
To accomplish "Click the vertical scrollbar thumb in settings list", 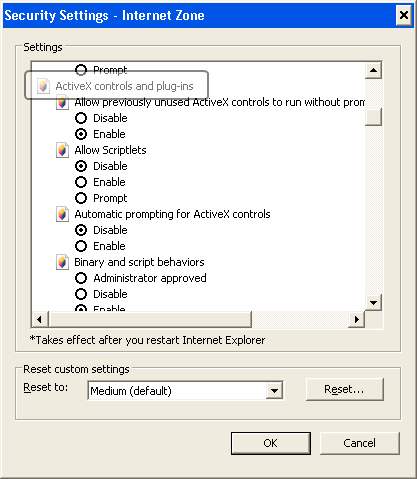I will [373, 117].
